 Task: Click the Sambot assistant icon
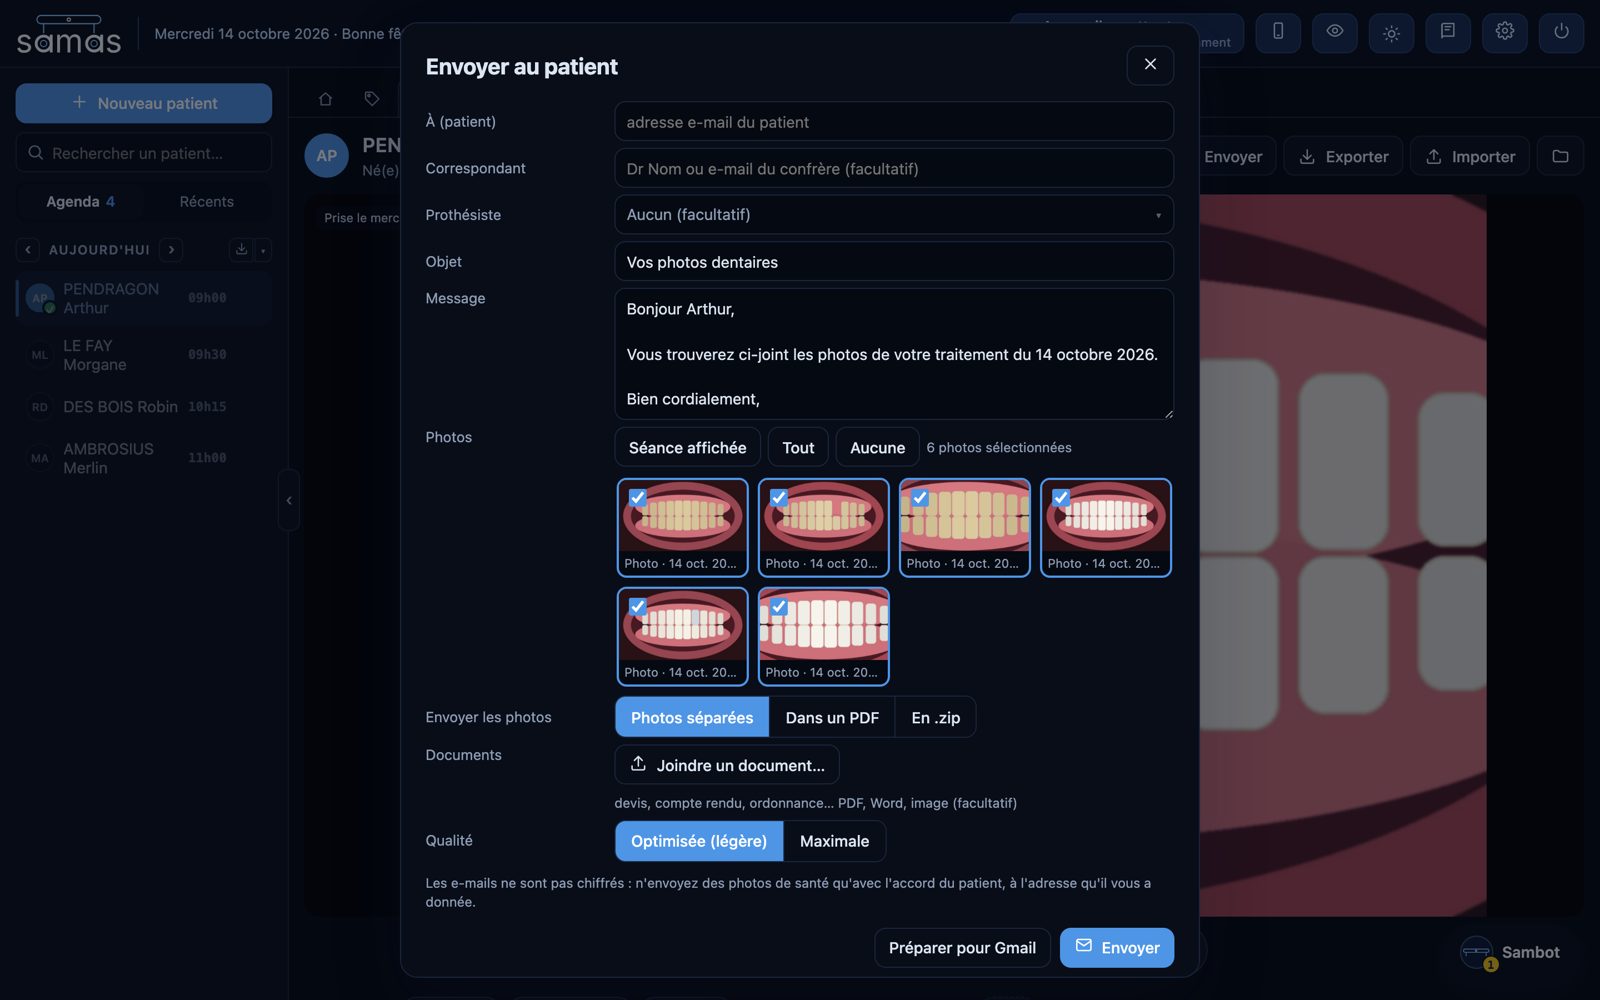click(1477, 952)
